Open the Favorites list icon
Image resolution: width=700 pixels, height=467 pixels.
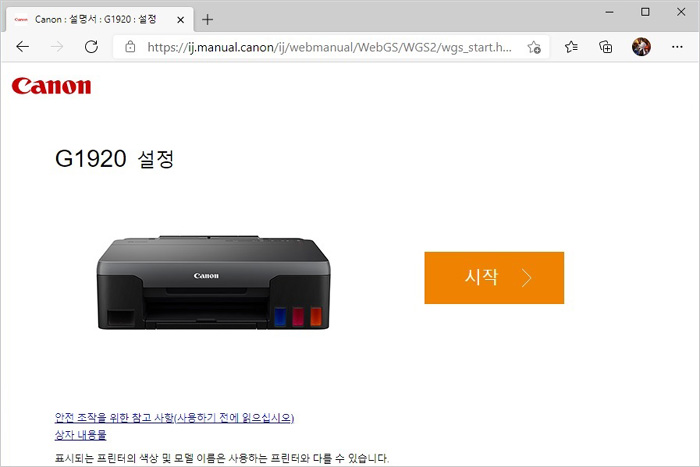(571, 46)
